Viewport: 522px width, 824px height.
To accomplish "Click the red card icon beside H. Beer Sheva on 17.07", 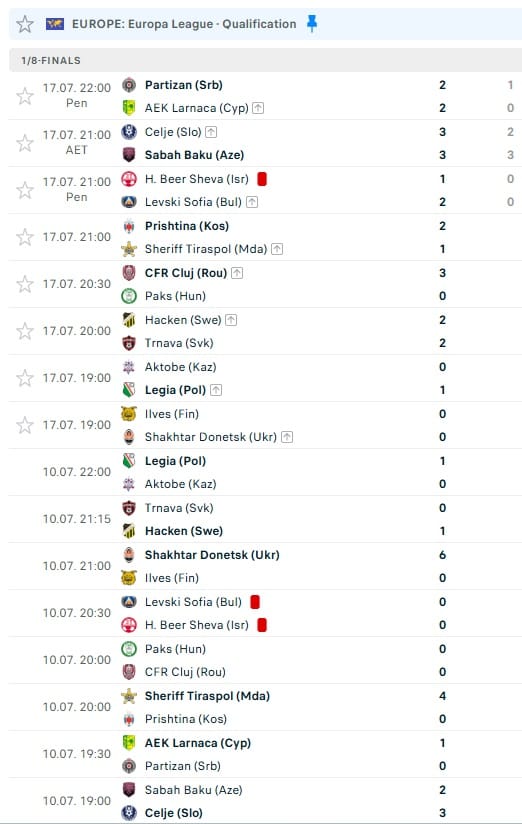I will click(x=262, y=179).
